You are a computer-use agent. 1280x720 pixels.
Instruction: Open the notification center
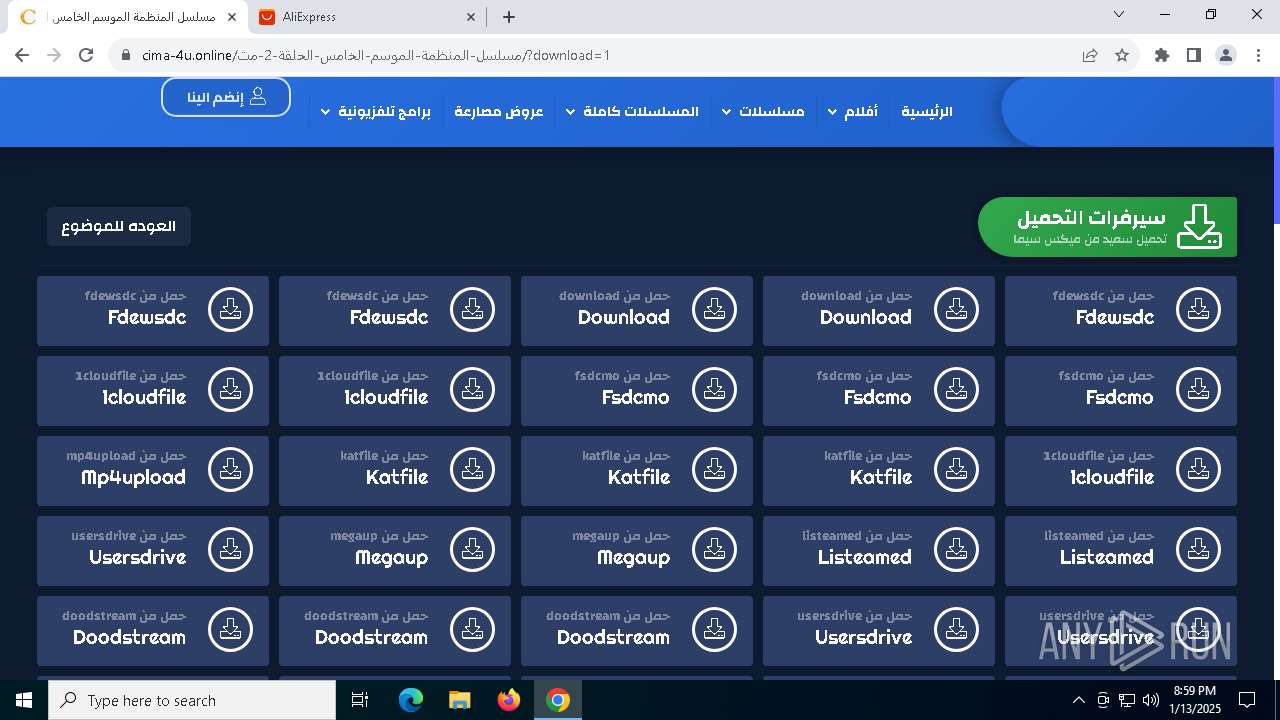tap(1247, 700)
